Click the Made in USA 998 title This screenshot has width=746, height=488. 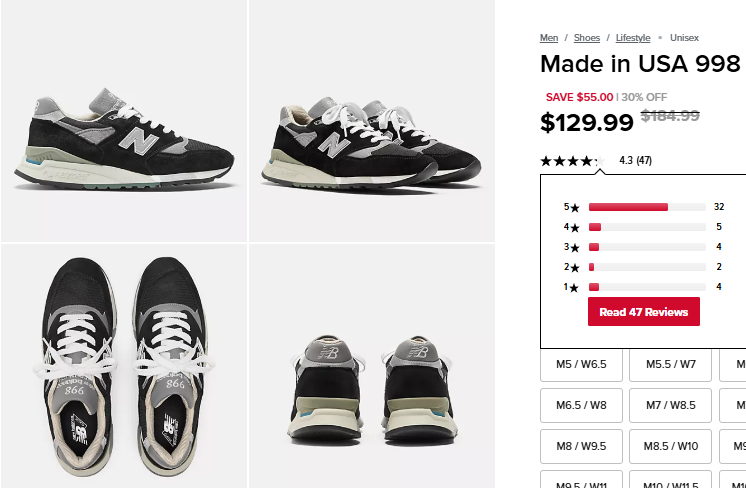[640, 65]
